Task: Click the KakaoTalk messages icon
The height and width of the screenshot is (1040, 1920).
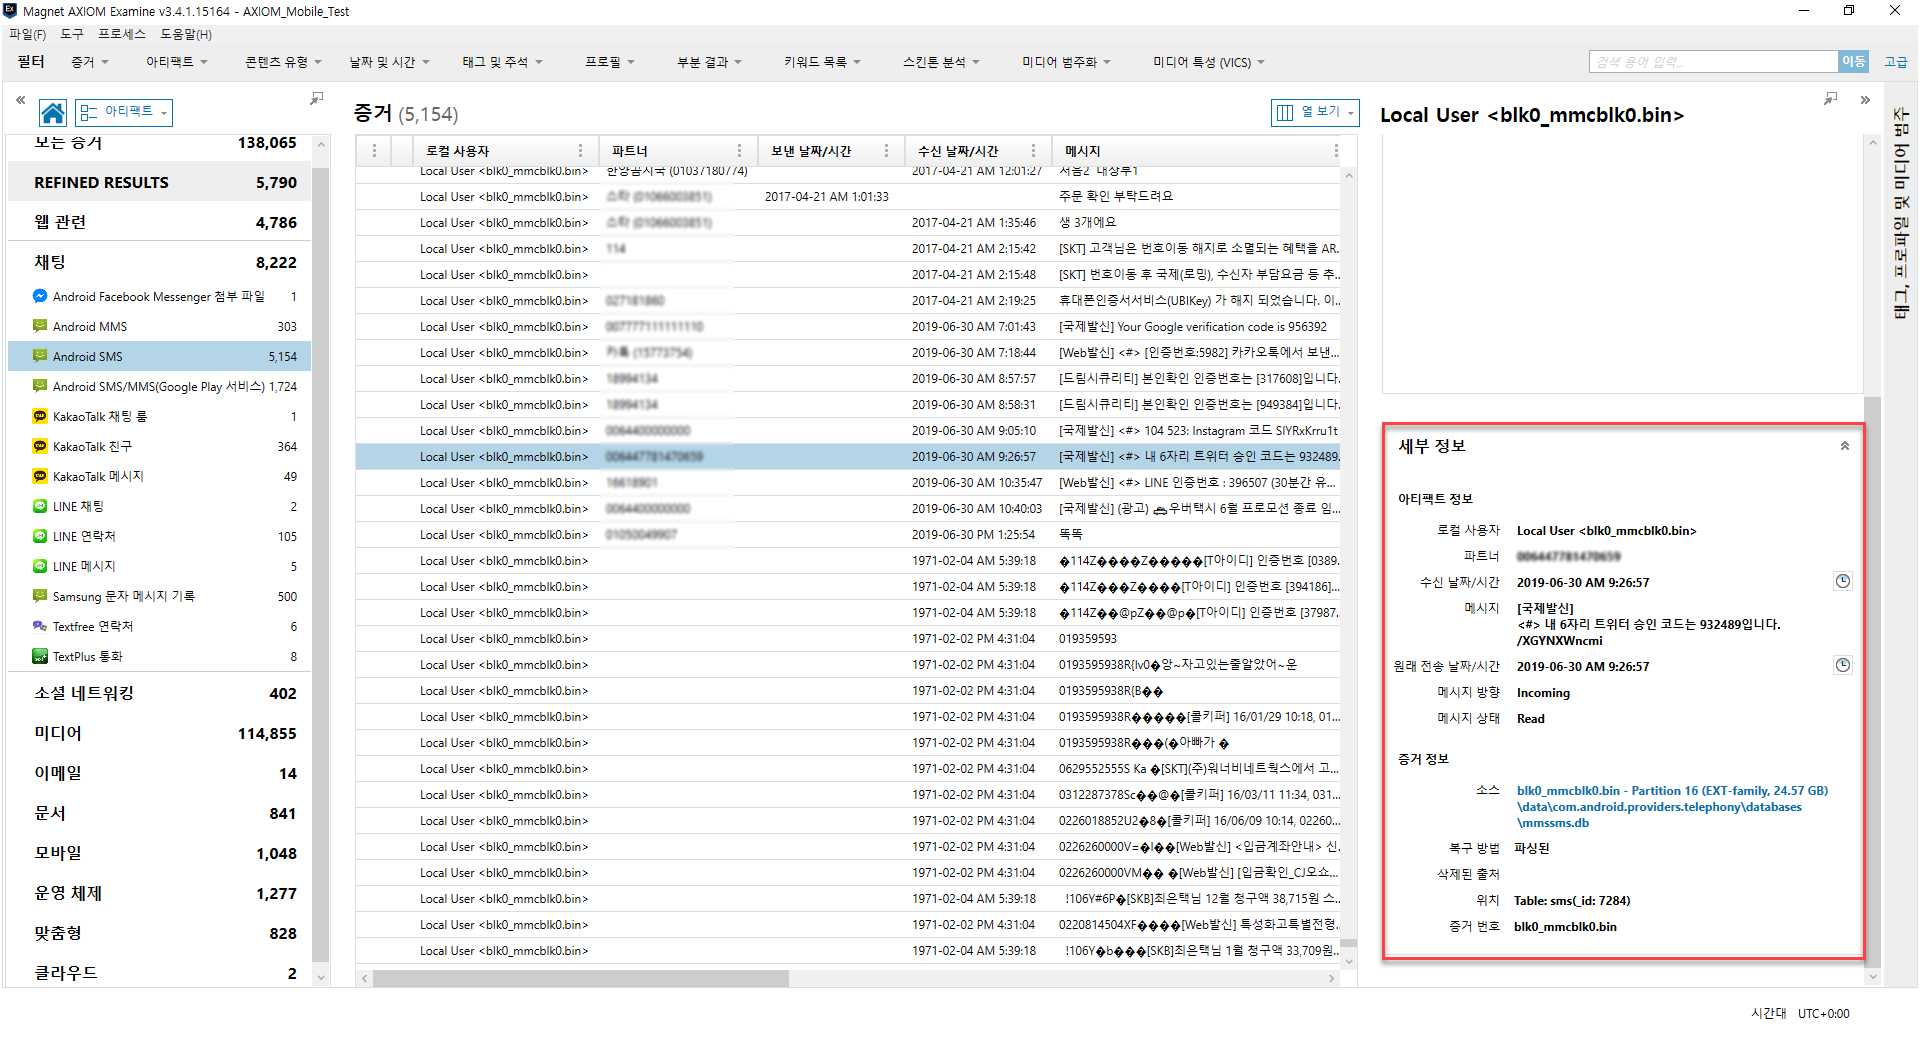Action: [x=40, y=476]
